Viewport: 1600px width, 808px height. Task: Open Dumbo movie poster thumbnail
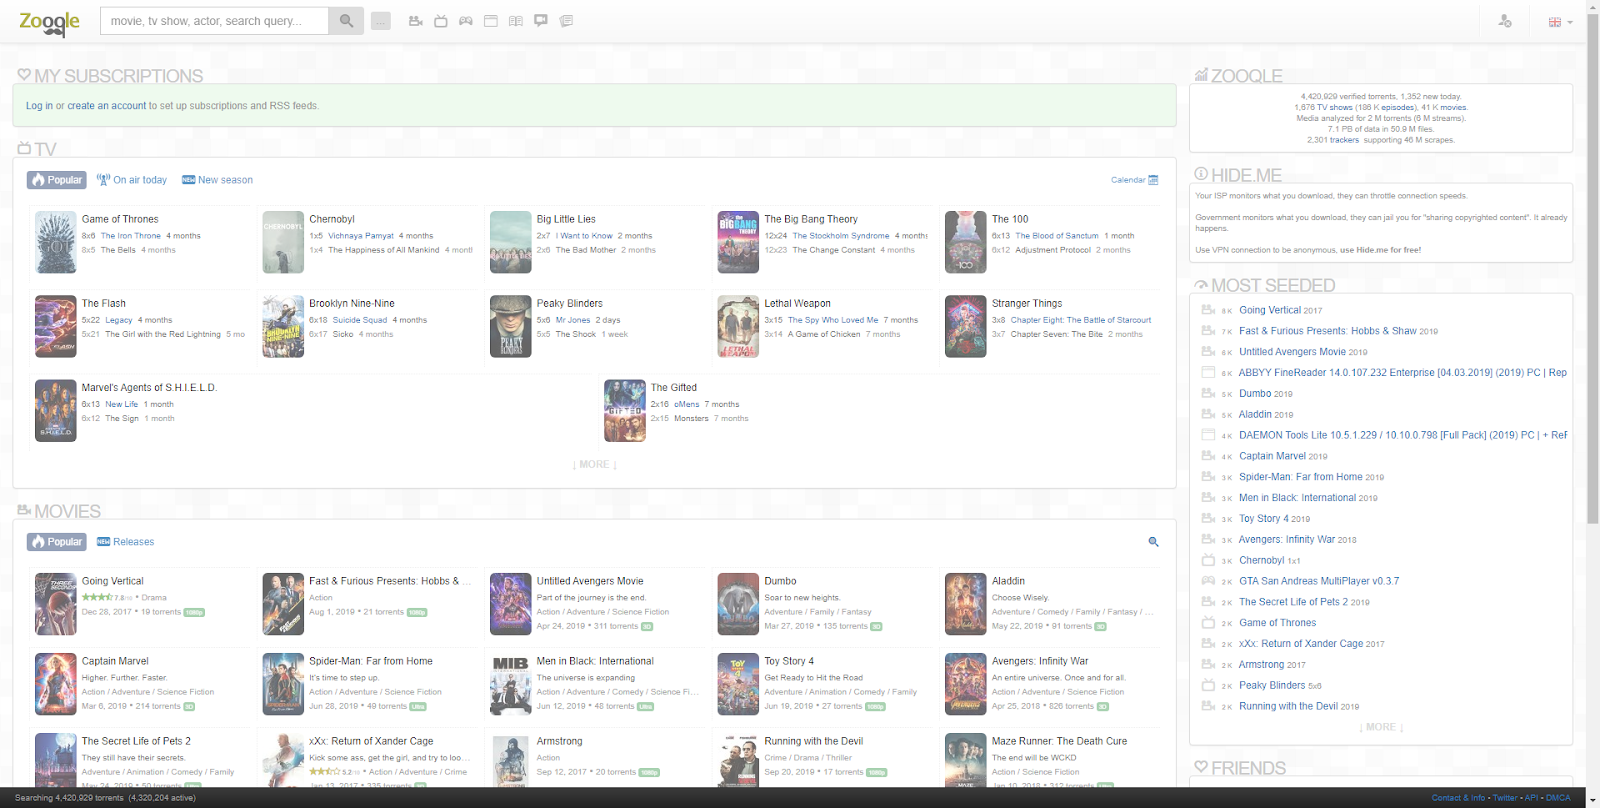coord(738,604)
